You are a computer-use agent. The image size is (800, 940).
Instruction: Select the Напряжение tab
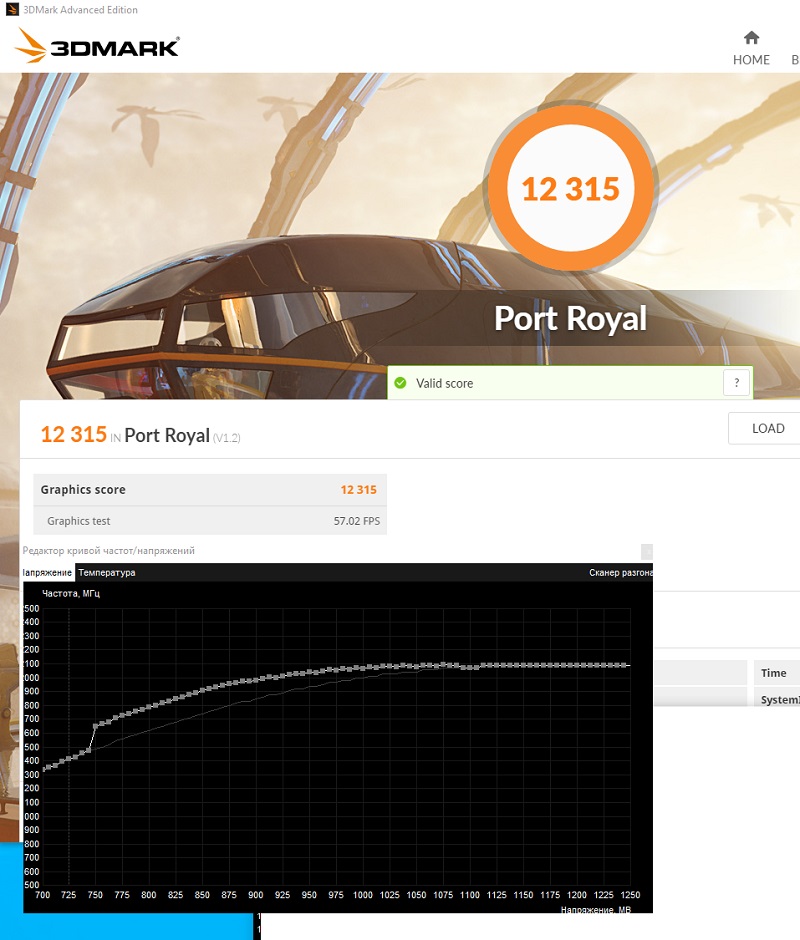48,573
